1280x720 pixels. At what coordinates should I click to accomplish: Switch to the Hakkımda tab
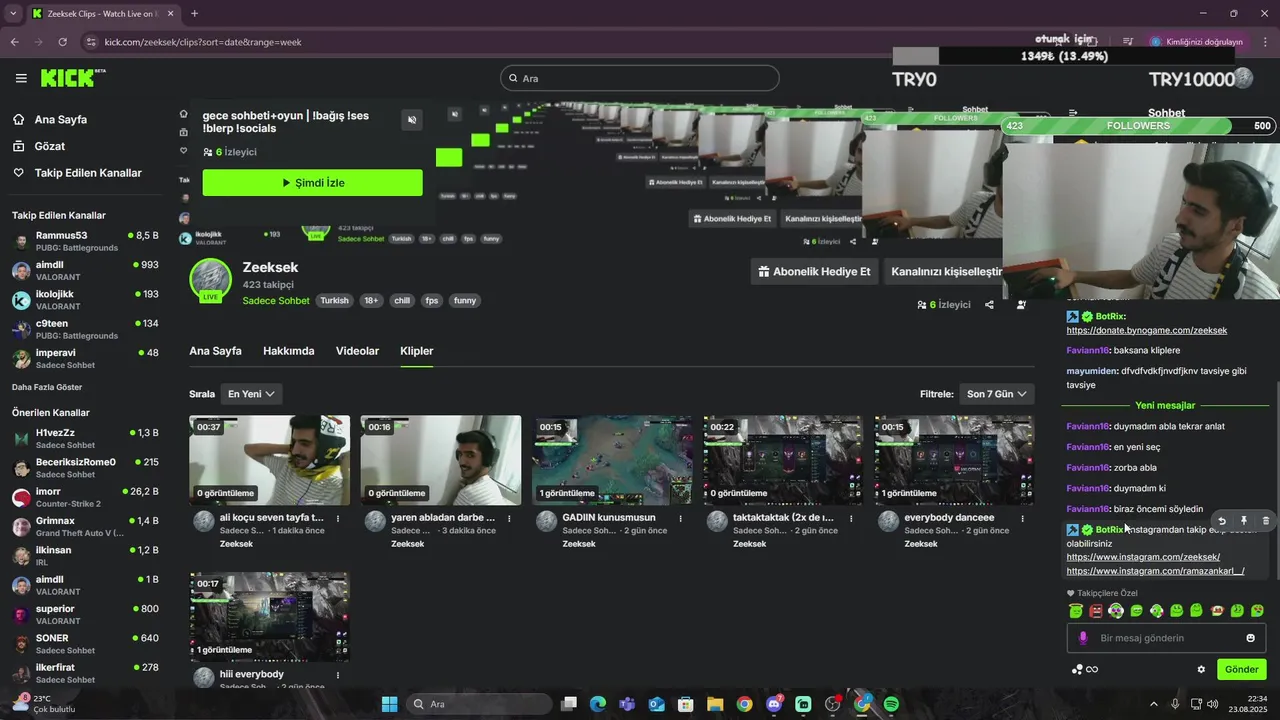(x=288, y=351)
